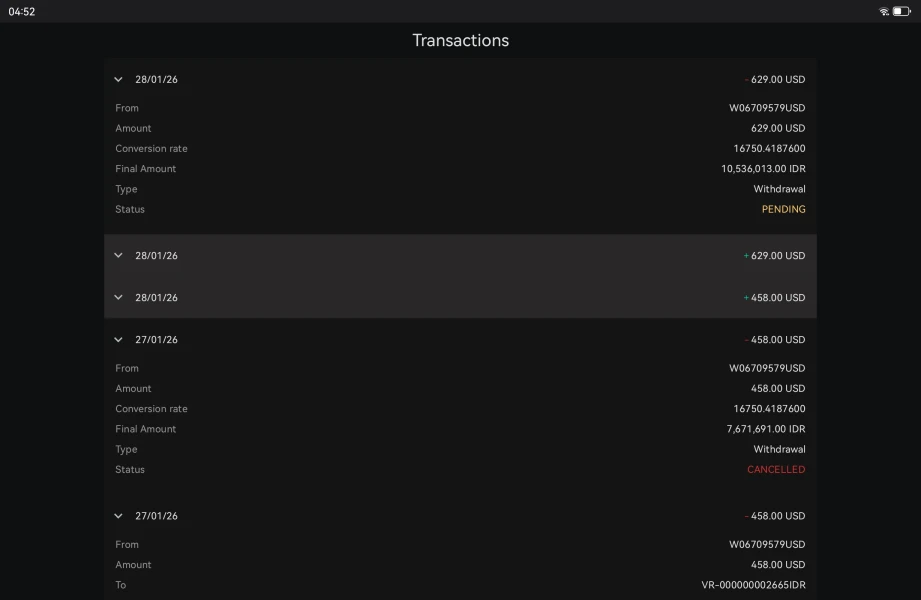Click Withdrawal type in the pending transaction

click(x=779, y=189)
